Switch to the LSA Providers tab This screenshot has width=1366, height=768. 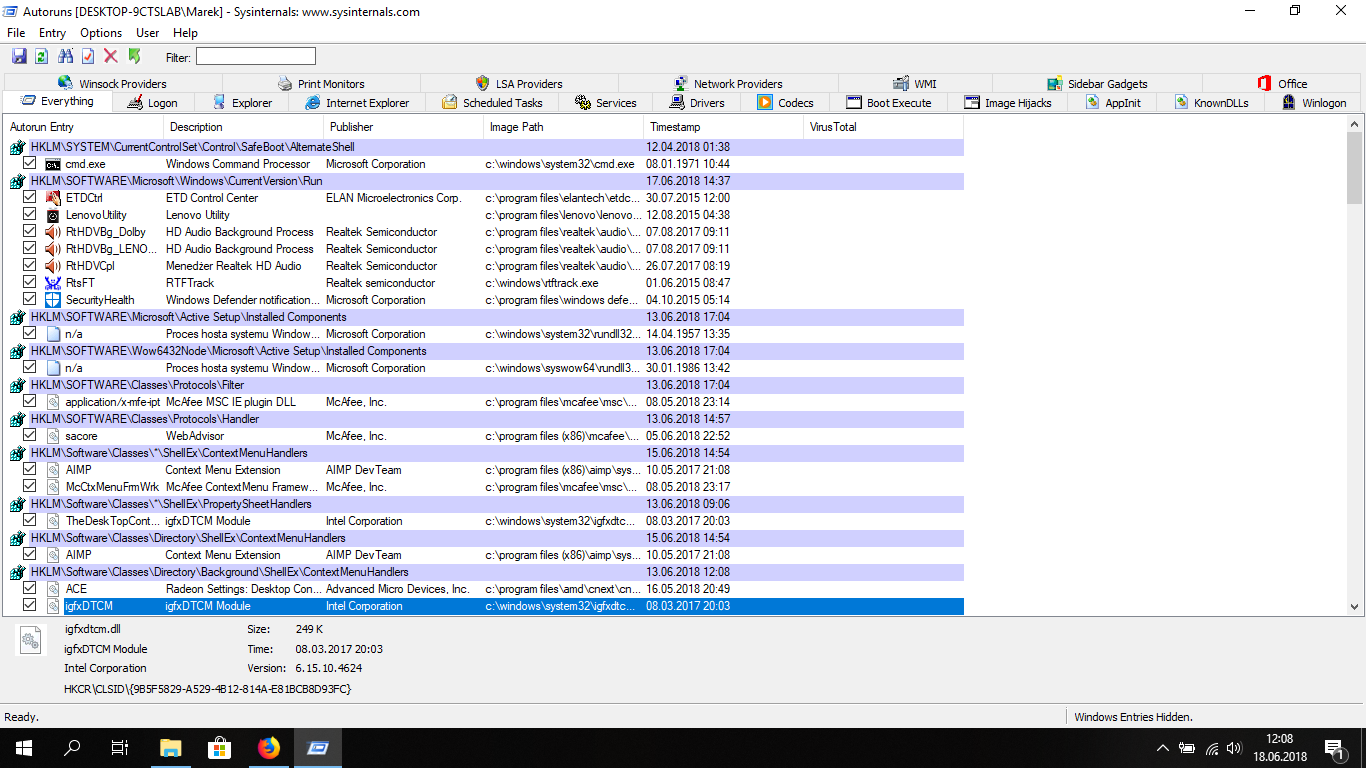tap(519, 83)
